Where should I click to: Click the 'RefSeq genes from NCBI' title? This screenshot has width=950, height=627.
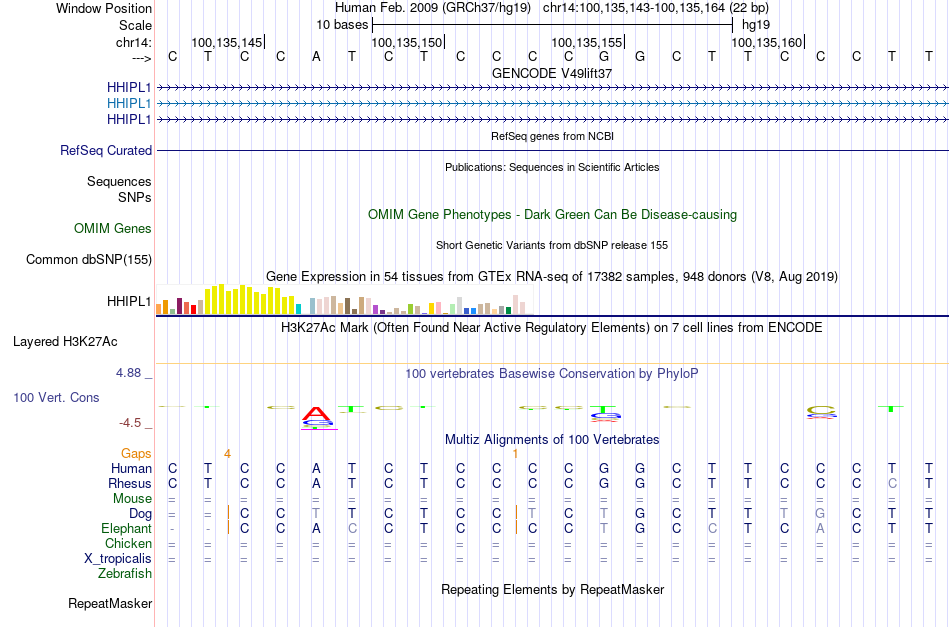coord(552,136)
